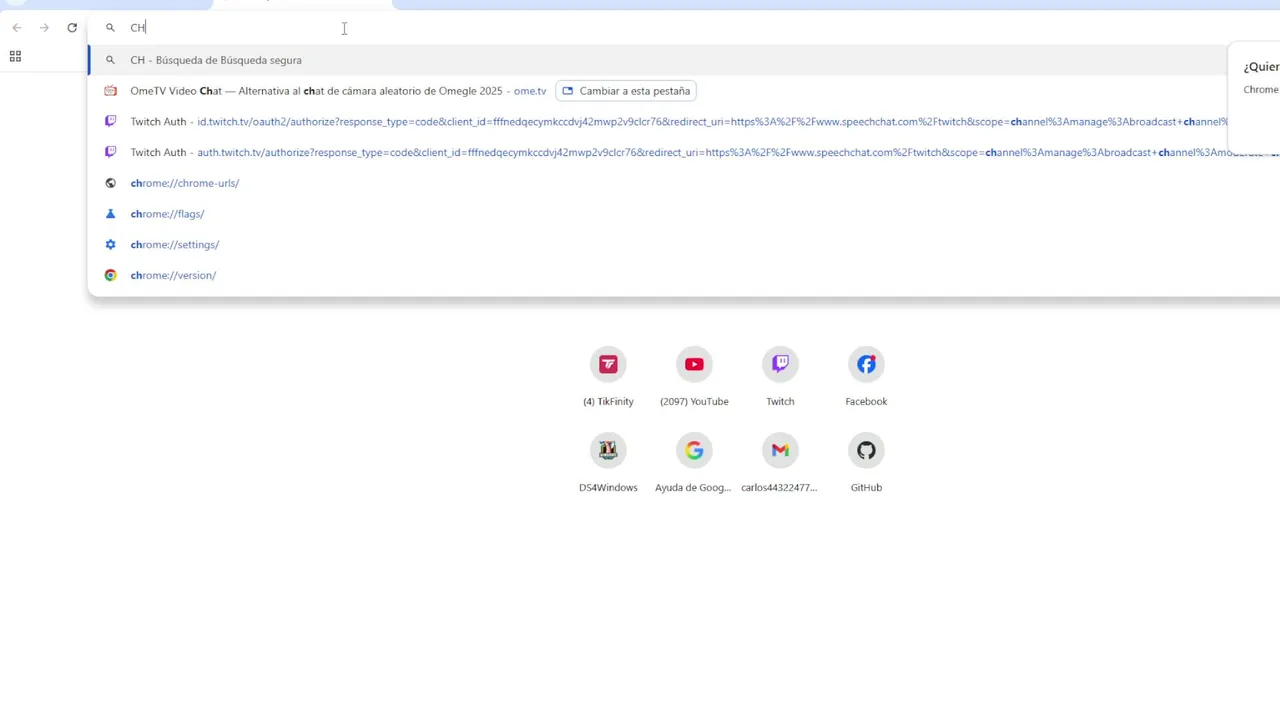The image size is (1280, 720).
Task: Choose chrome://chrome-urls/ suggestion
Action: tap(684, 183)
